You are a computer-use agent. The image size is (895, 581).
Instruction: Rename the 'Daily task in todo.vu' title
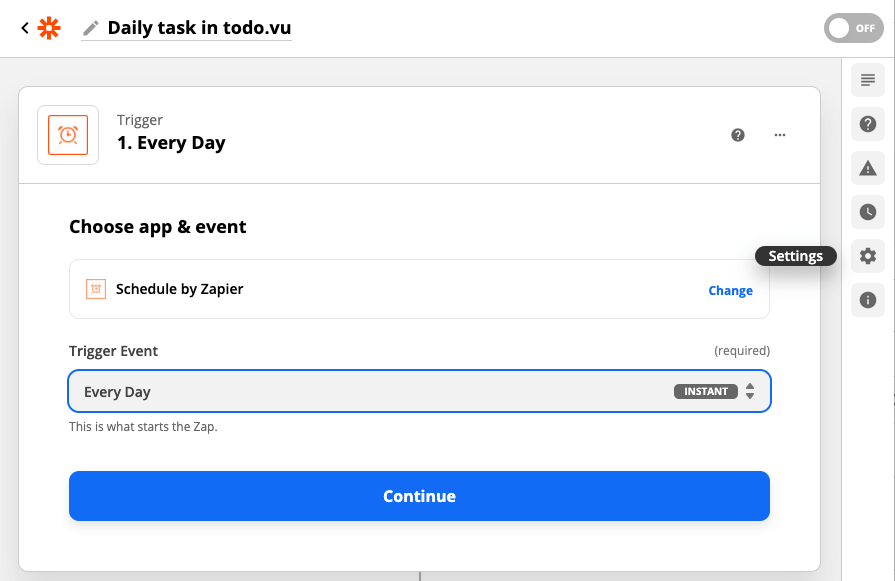[x=199, y=28]
